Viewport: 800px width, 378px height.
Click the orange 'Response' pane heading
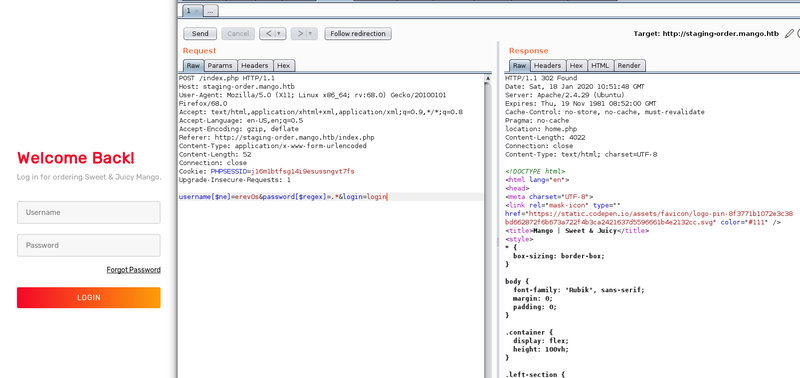(529, 51)
